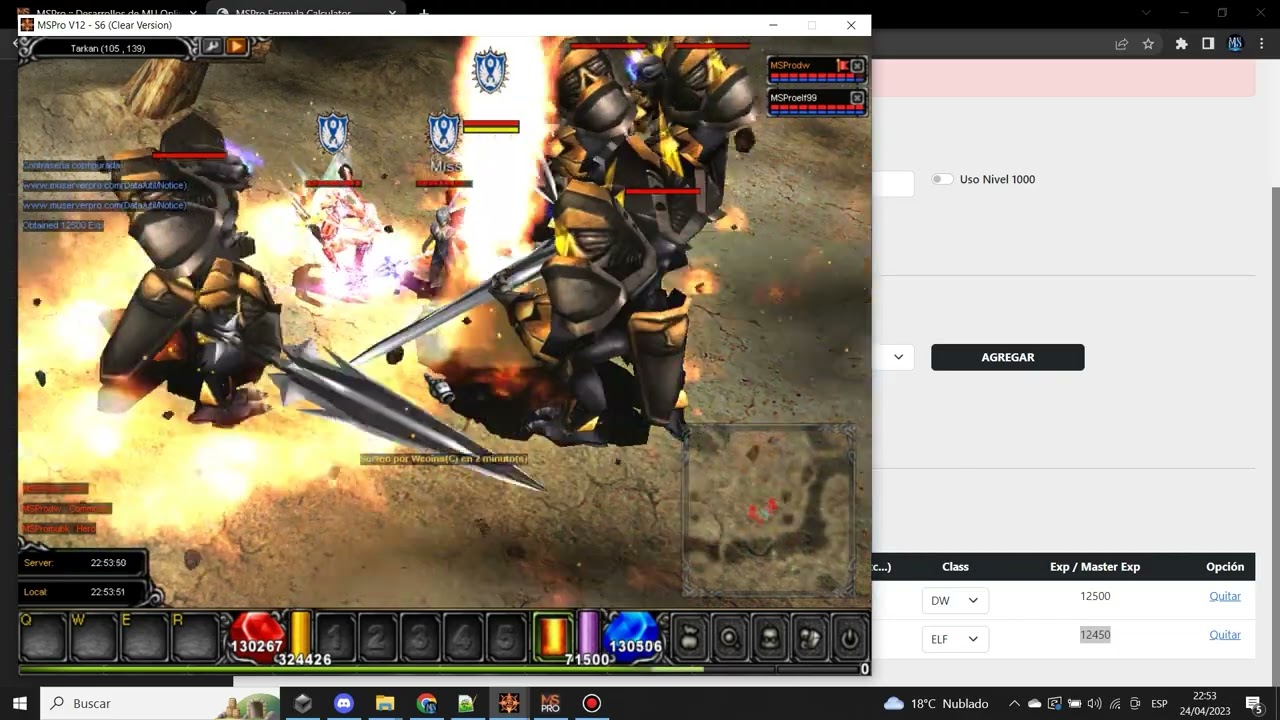This screenshot has width=1280, height=720.
Task: Open the inventory bag icon
Action: [x=689, y=637]
